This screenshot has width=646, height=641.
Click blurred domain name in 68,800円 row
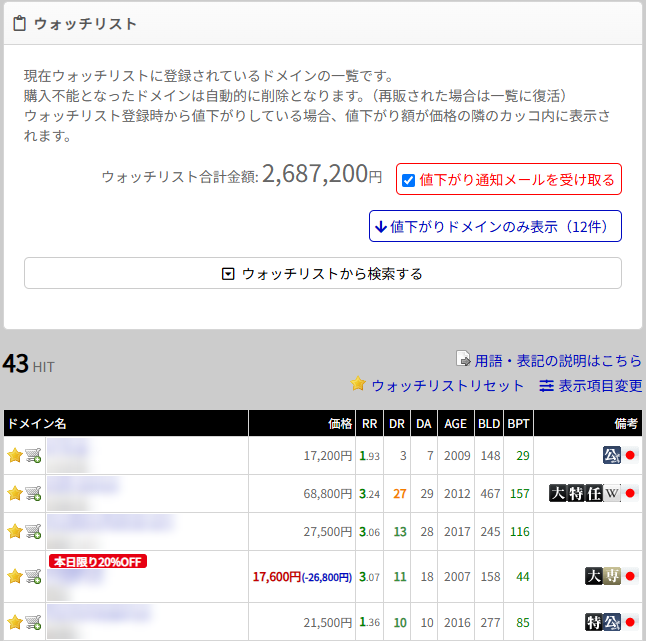tap(84, 485)
